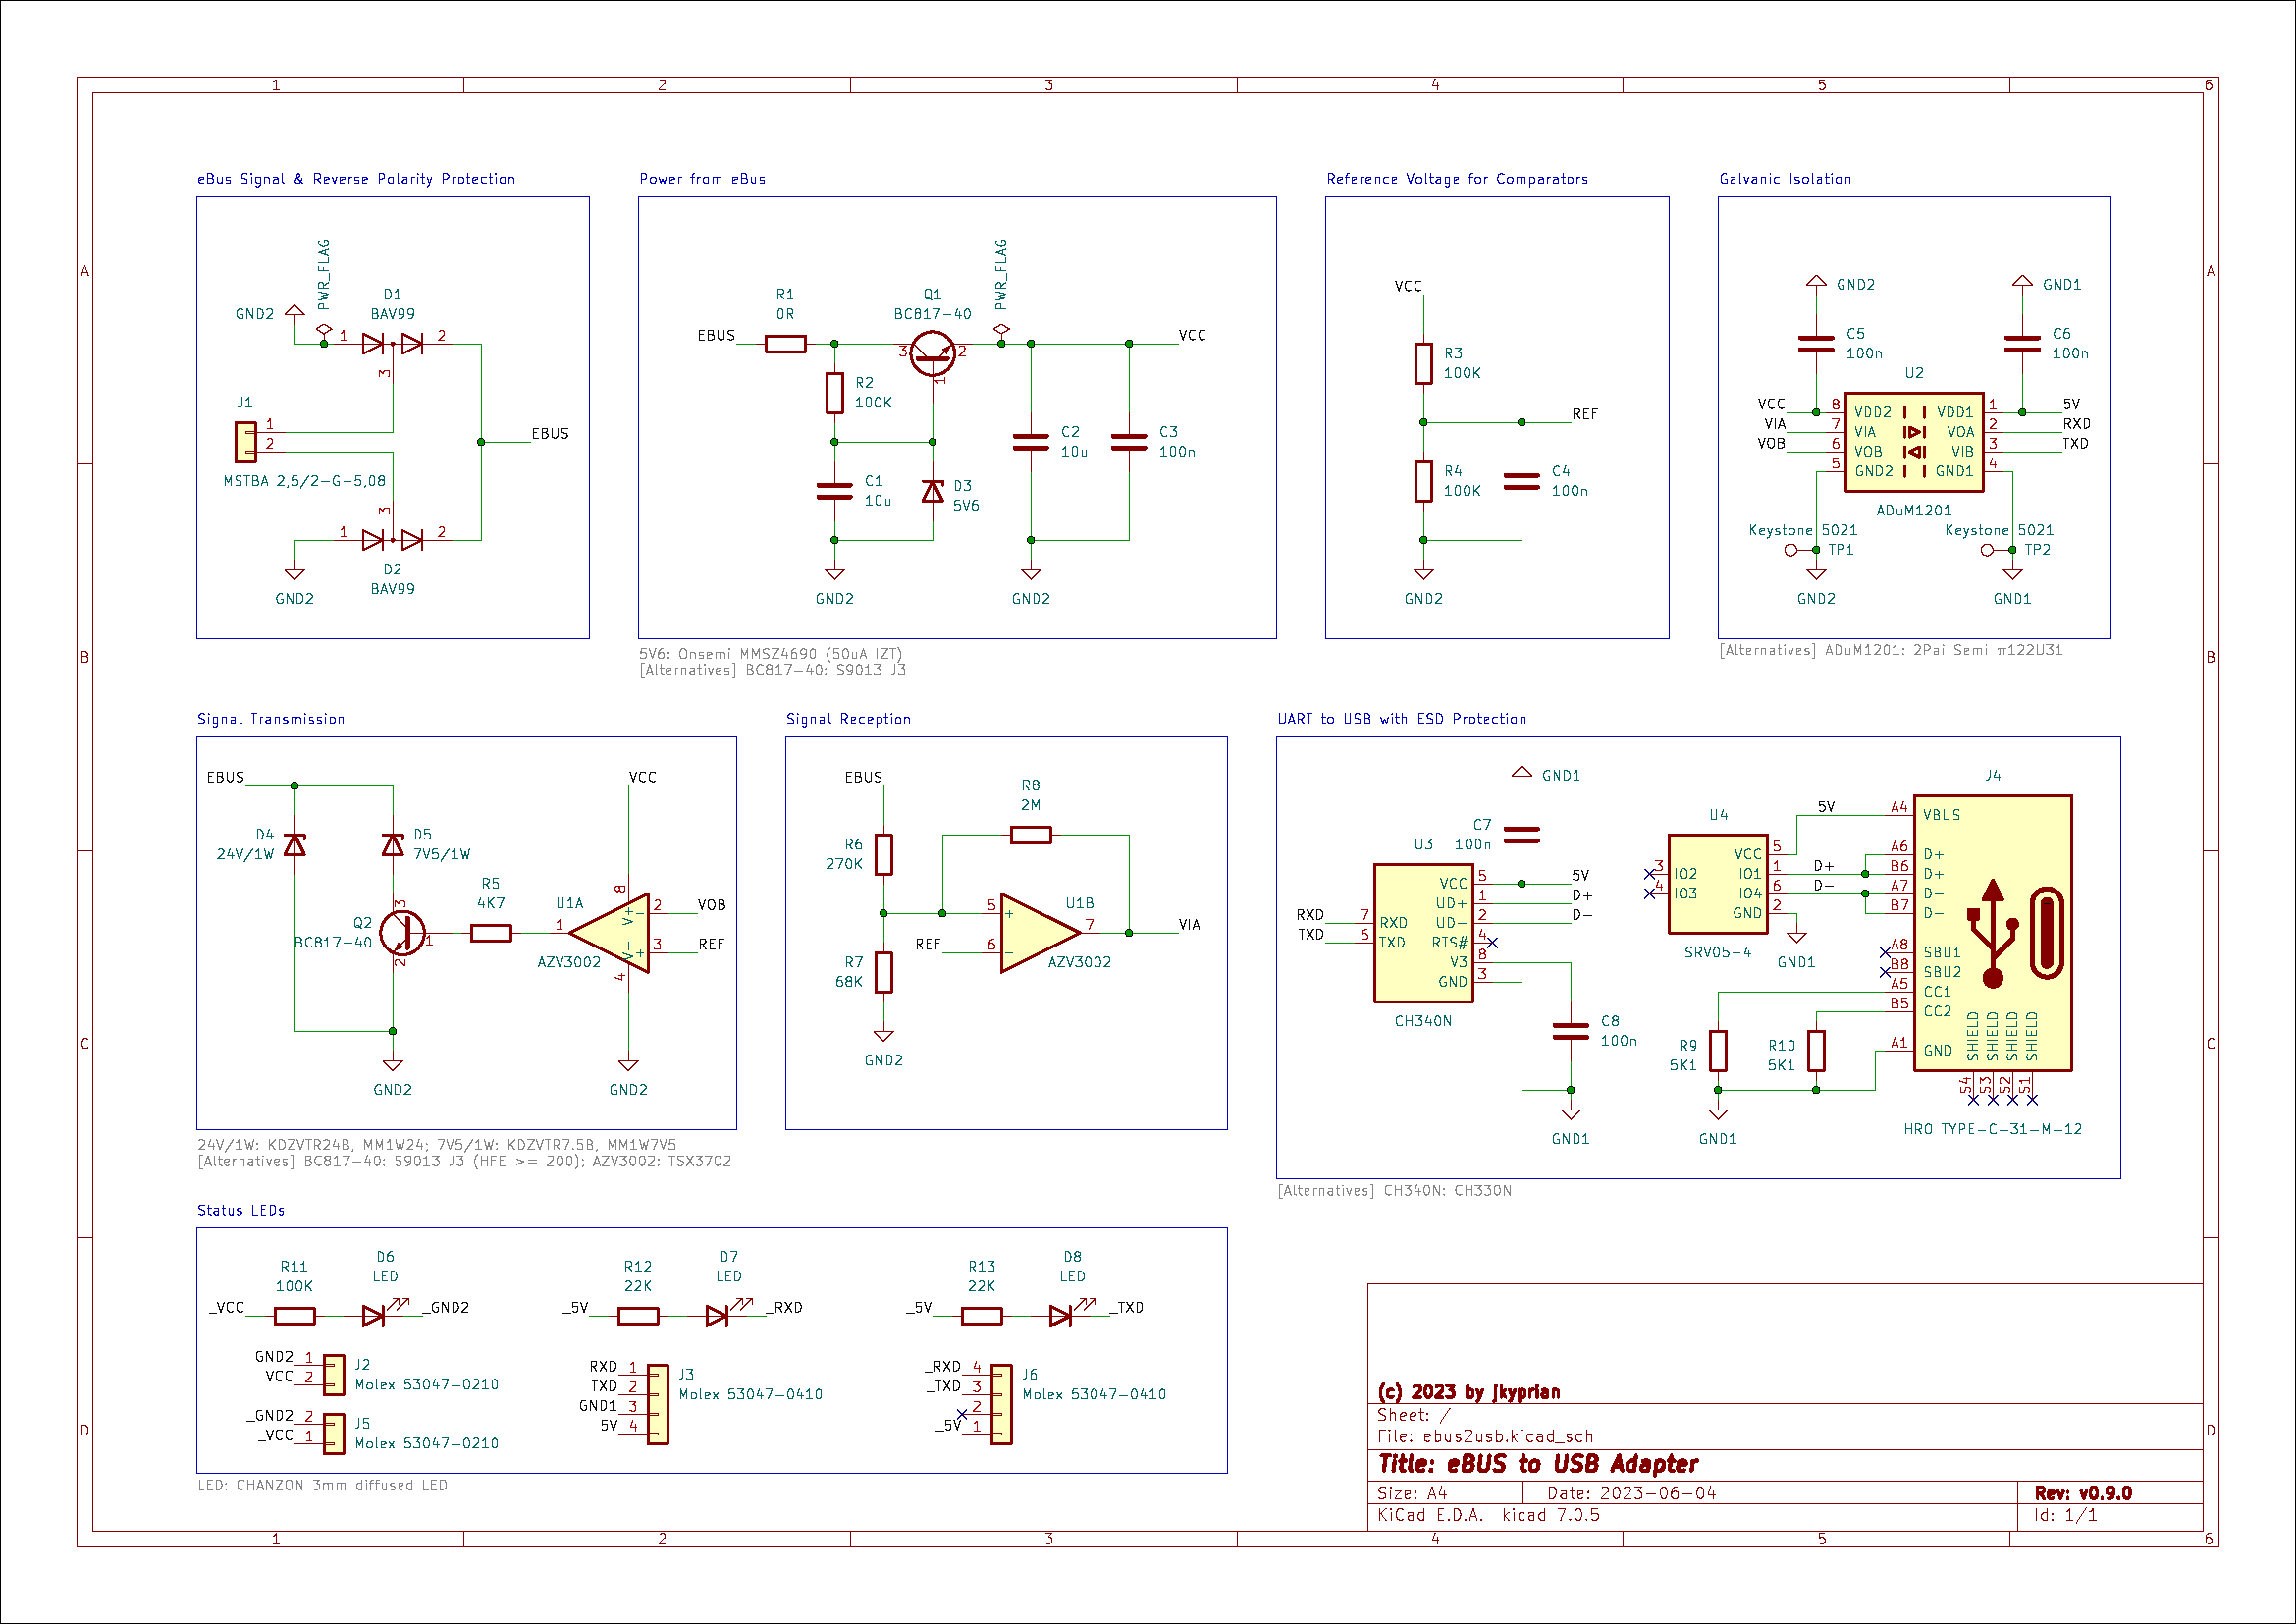Select the J5 Molex 53047-0210 connector
This screenshot has height=1624, width=2296.
[x=334, y=1433]
